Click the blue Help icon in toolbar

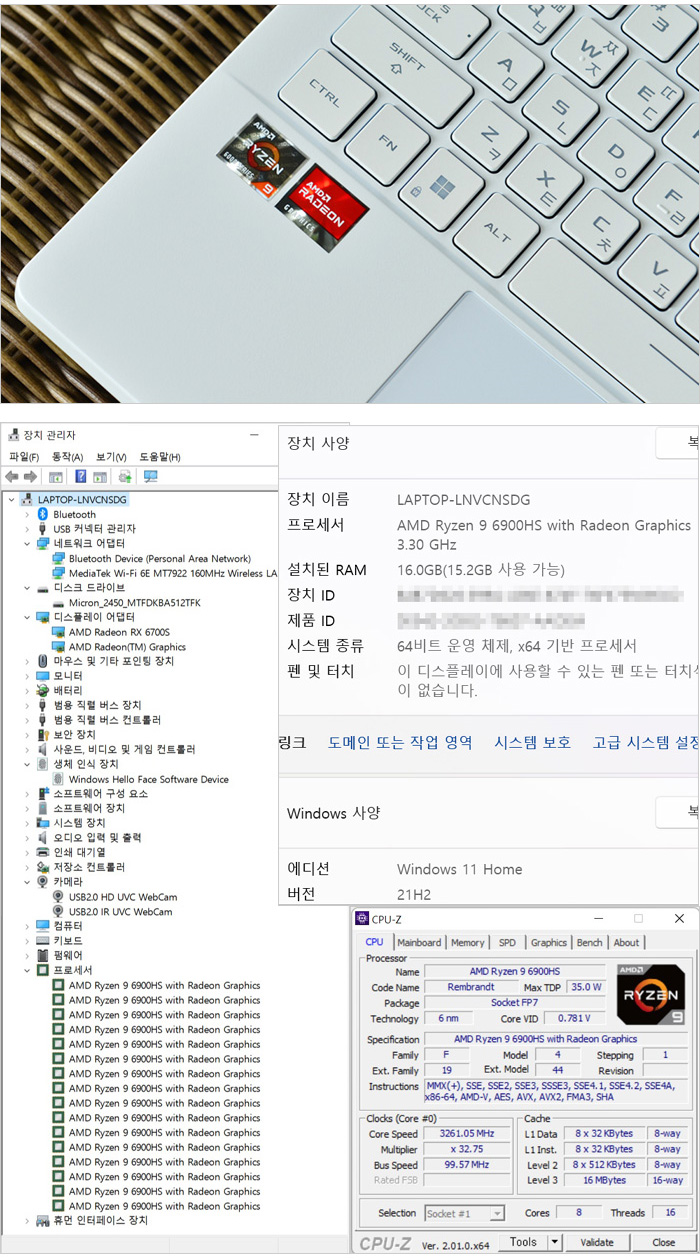pos(80,477)
